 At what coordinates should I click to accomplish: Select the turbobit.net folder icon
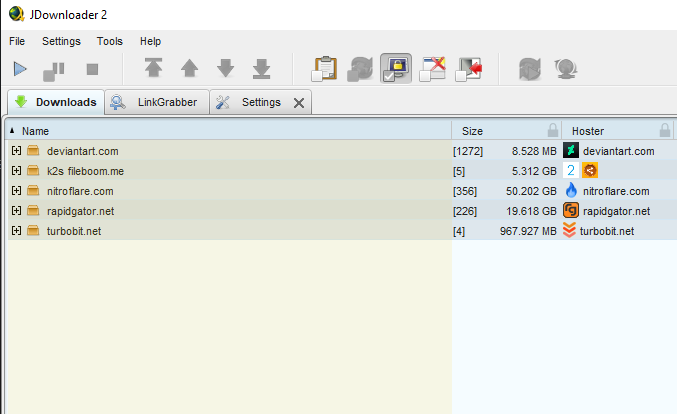[33, 231]
